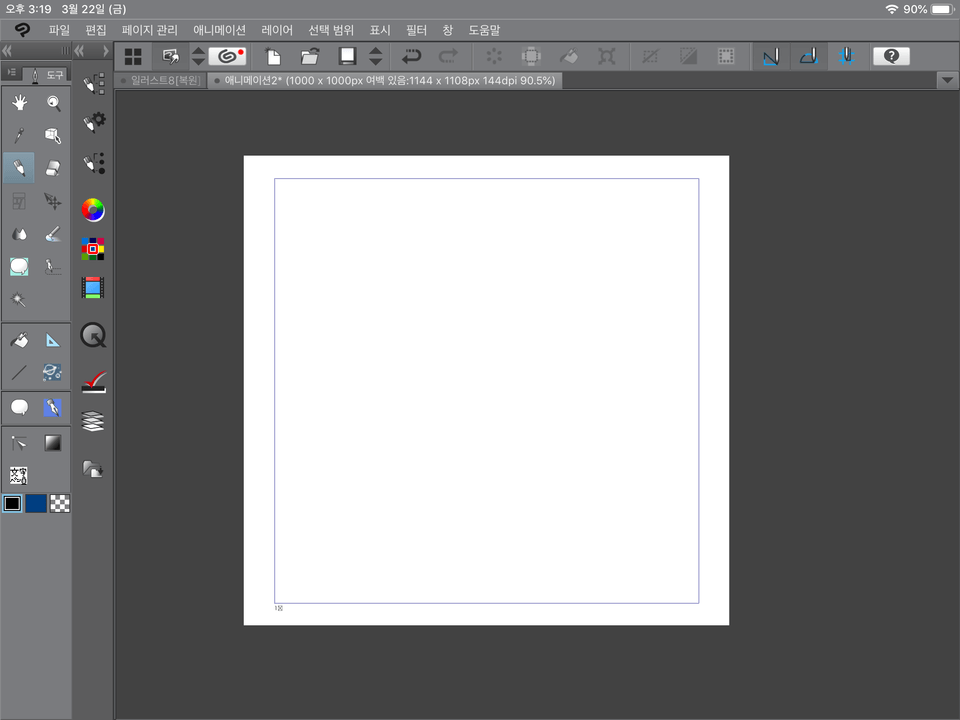Select the Eraser tool
Screen dimensions: 960x720
click(53, 168)
